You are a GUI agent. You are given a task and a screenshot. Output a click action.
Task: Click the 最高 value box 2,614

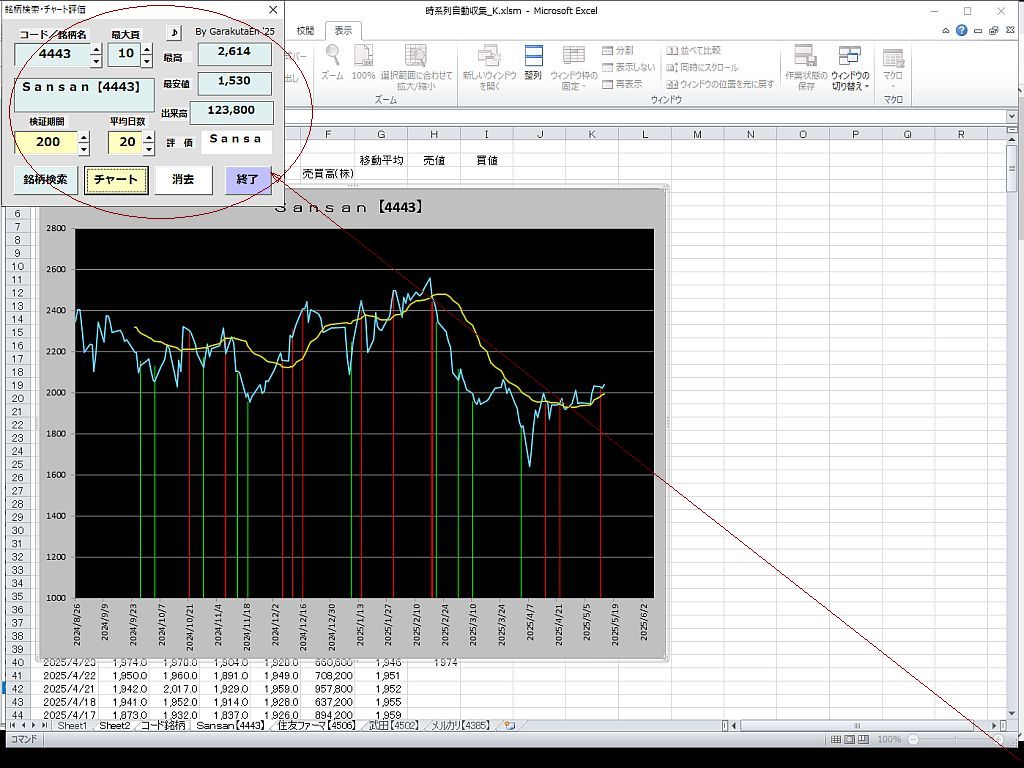tap(234, 54)
